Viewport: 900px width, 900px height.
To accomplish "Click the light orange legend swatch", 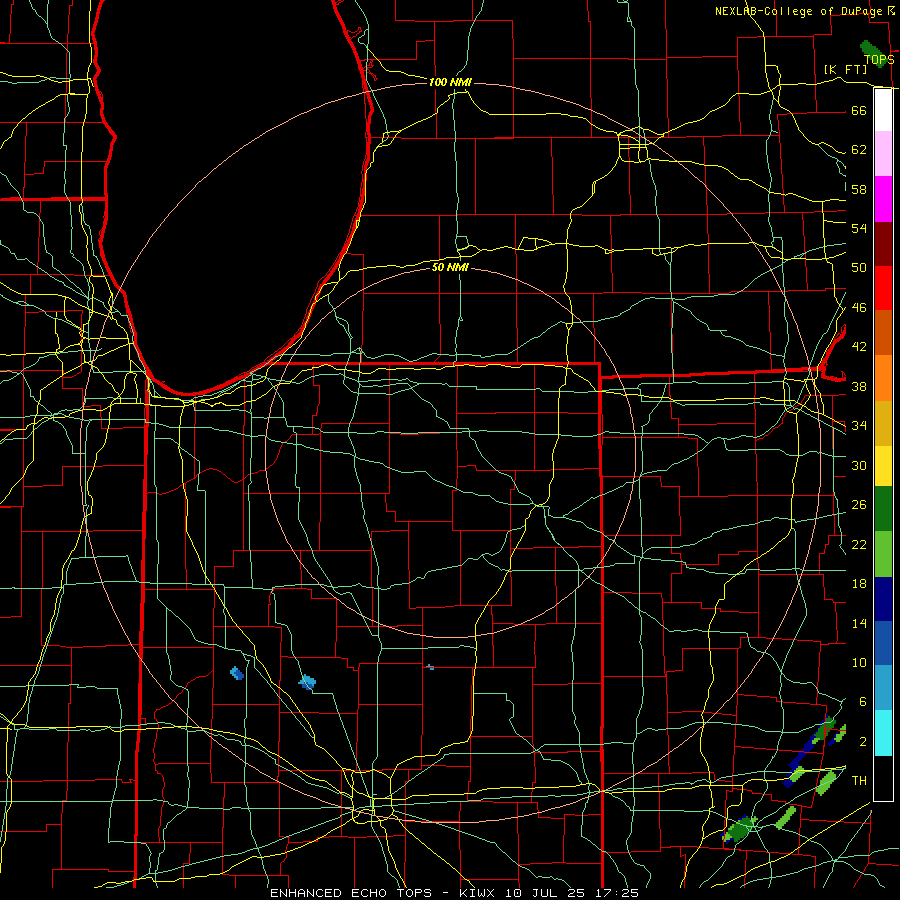I will (x=883, y=378).
